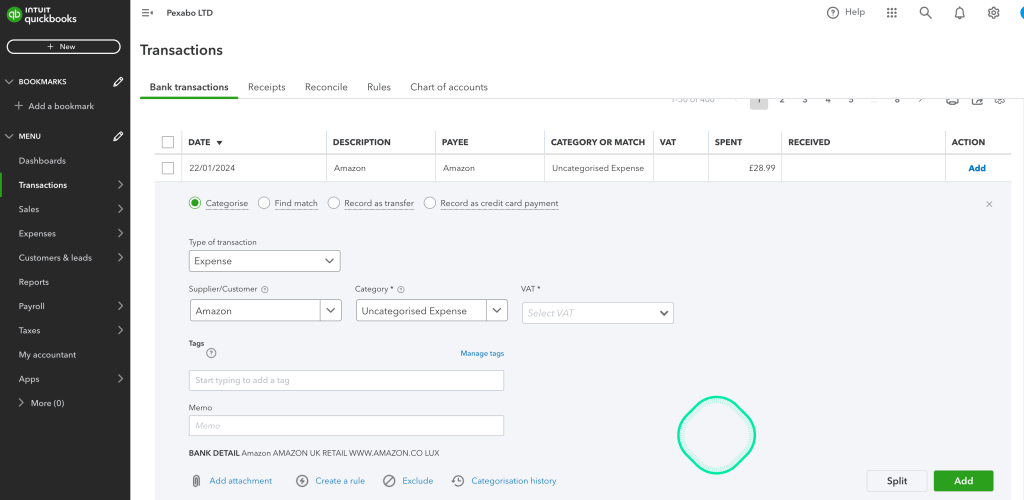The height and width of the screenshot is (500, 1024).
Task: Tick the select-all header checkbox
Action: coord(168,142)
